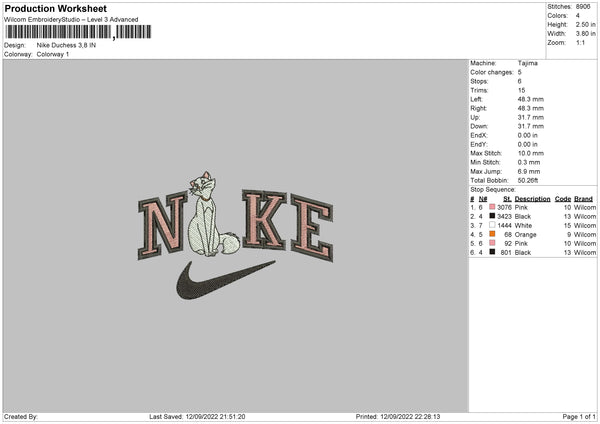The image size is (600, 424).
Task: Click the 'Stop Sequence:' heading
Action: pyautogui.click(x=493, y=189)
